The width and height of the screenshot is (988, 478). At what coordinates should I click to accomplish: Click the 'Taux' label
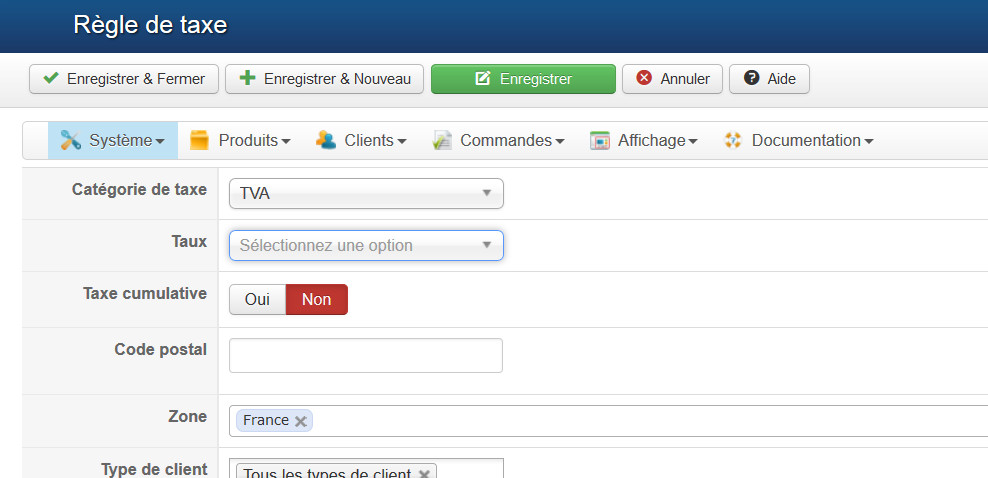click(189, 241)
